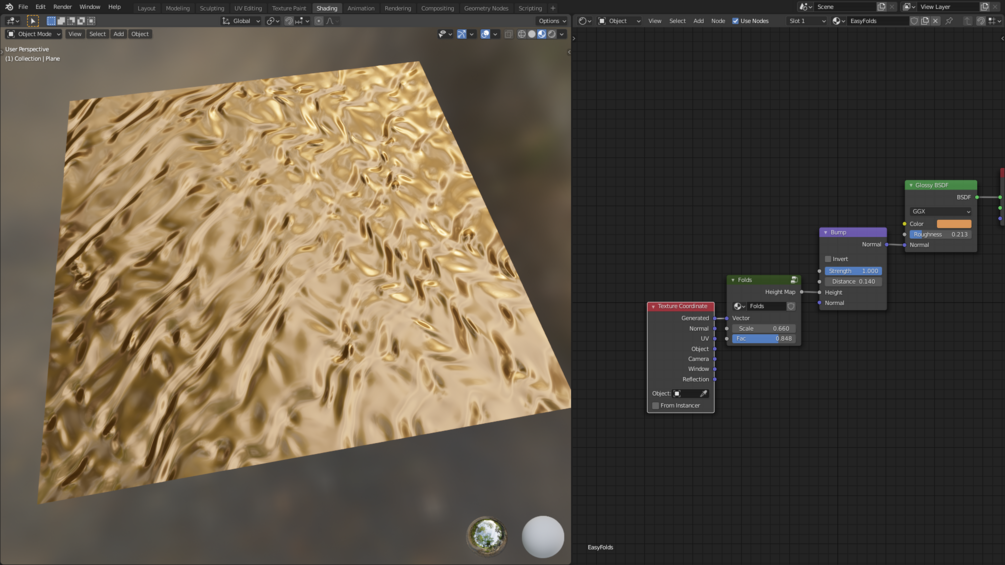
Task: Switch to material preview shading
Action: [x=542, y=34]
